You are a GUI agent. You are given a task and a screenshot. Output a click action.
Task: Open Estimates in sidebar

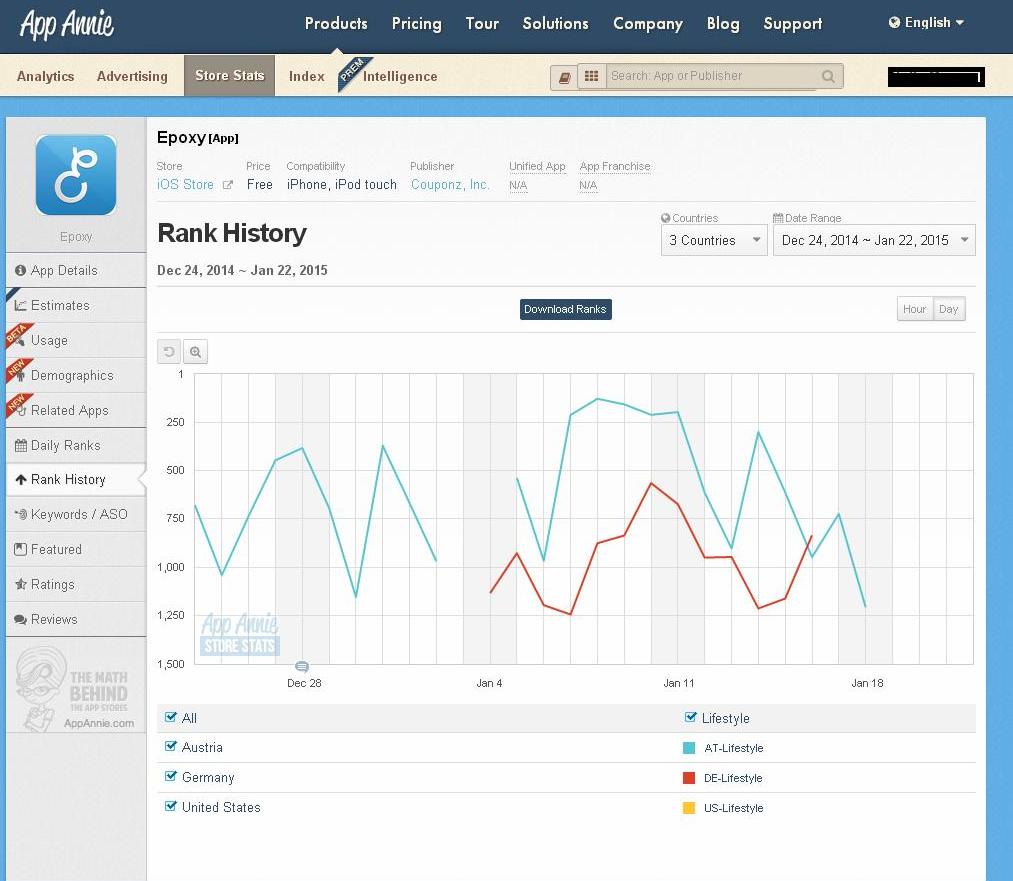point(76,306)
